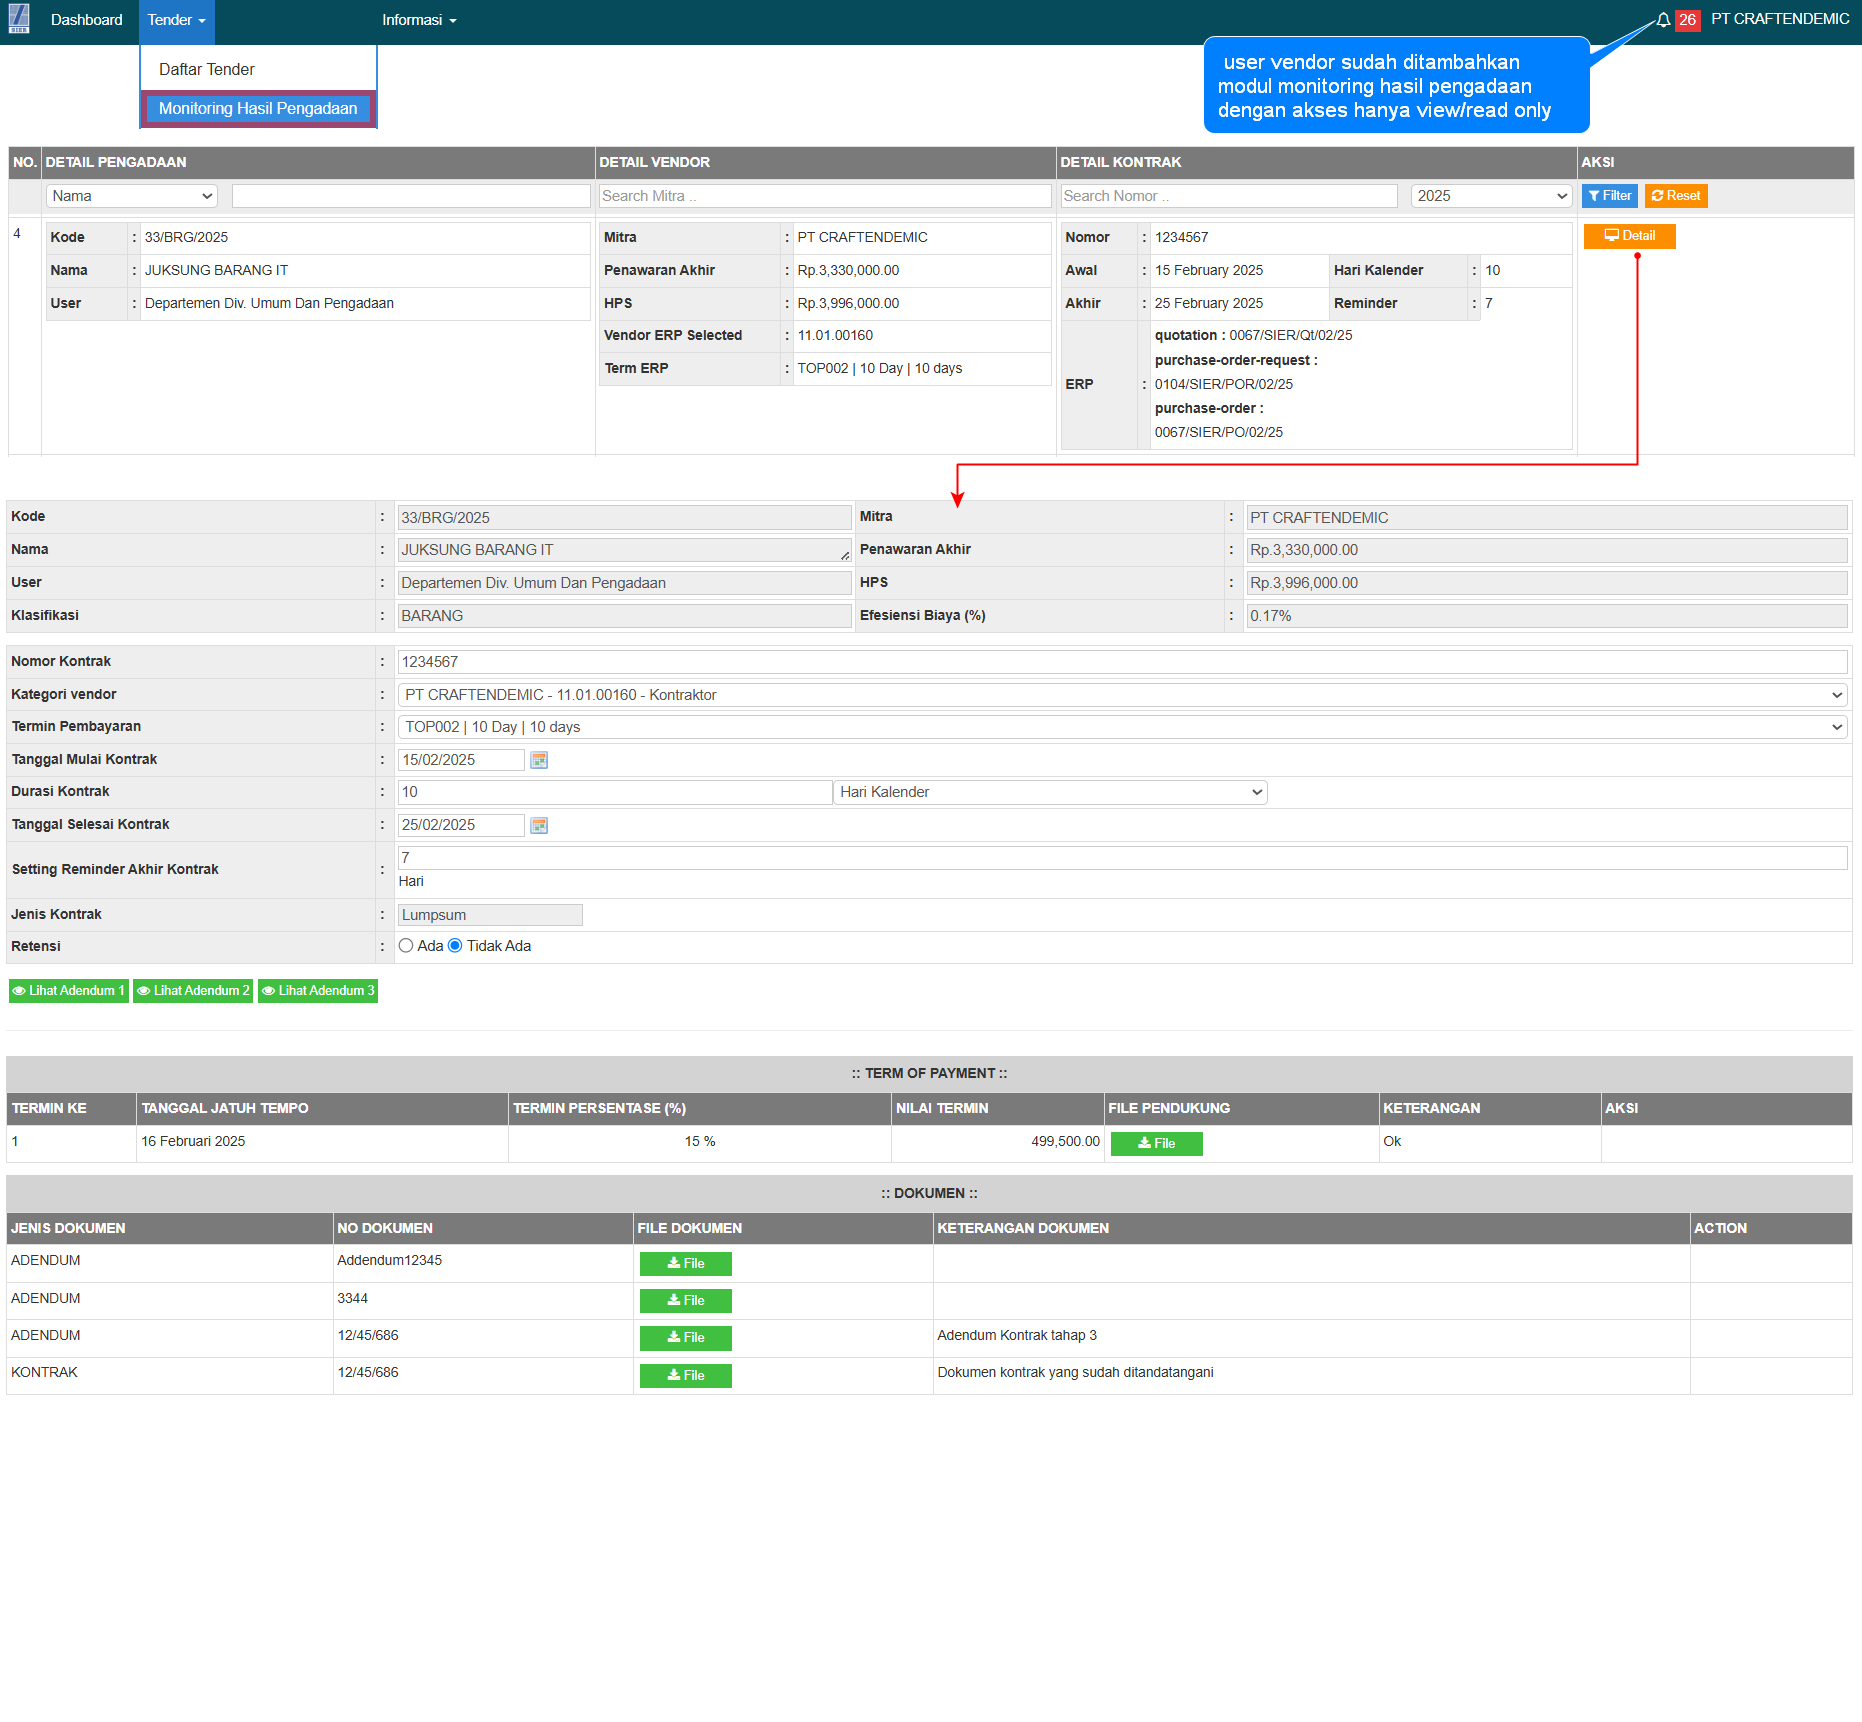Screen dimensions: 1862x1722
Task: Open the Hari Kalender duration unit dropdown
Action: coord(1050,792)
